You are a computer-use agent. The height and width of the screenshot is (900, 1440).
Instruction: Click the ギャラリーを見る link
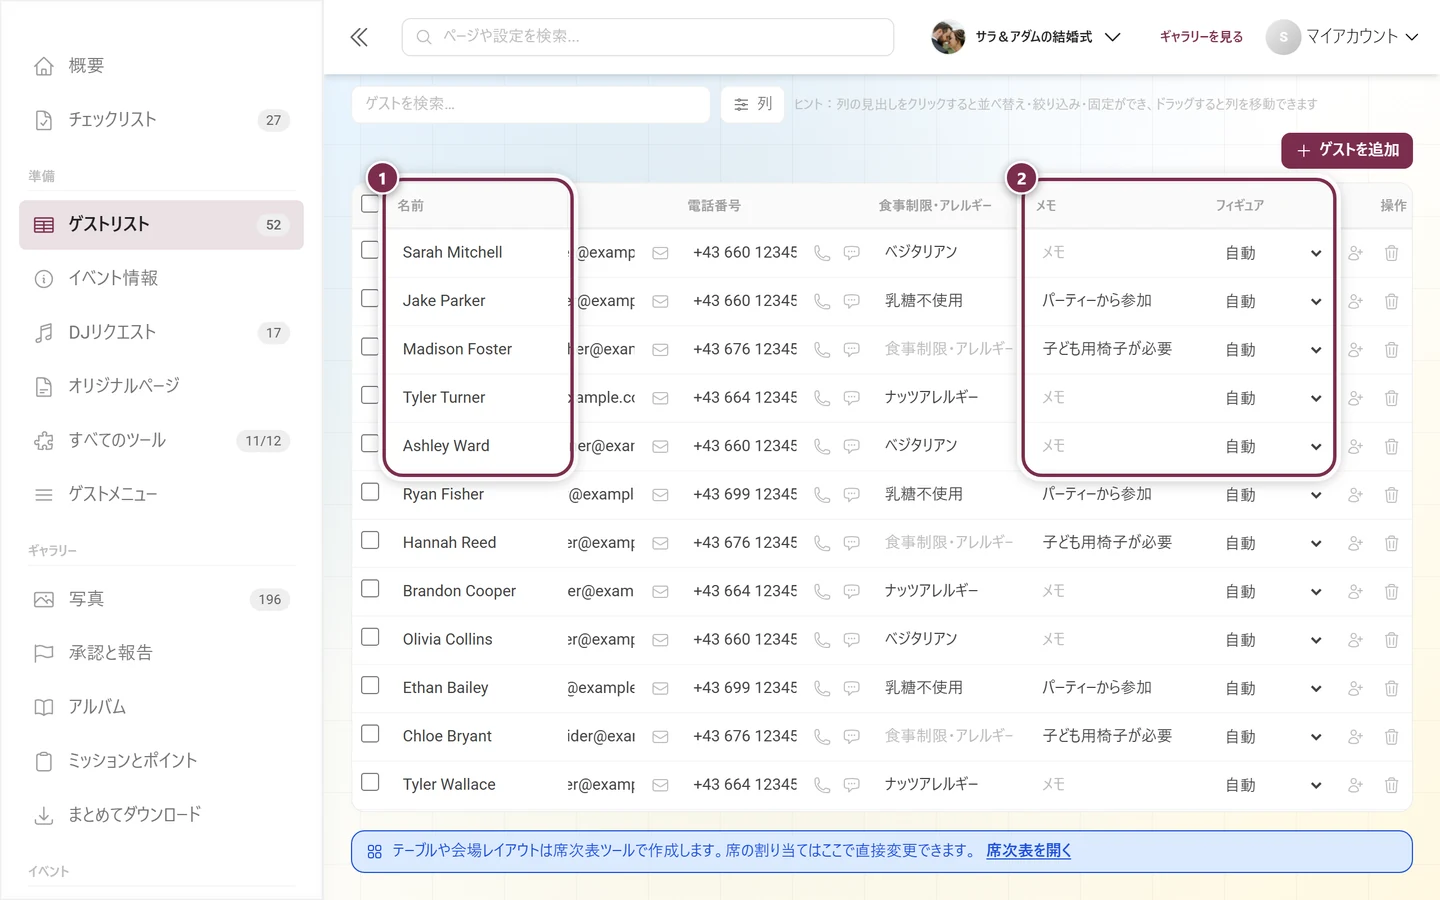(1201, 37)
